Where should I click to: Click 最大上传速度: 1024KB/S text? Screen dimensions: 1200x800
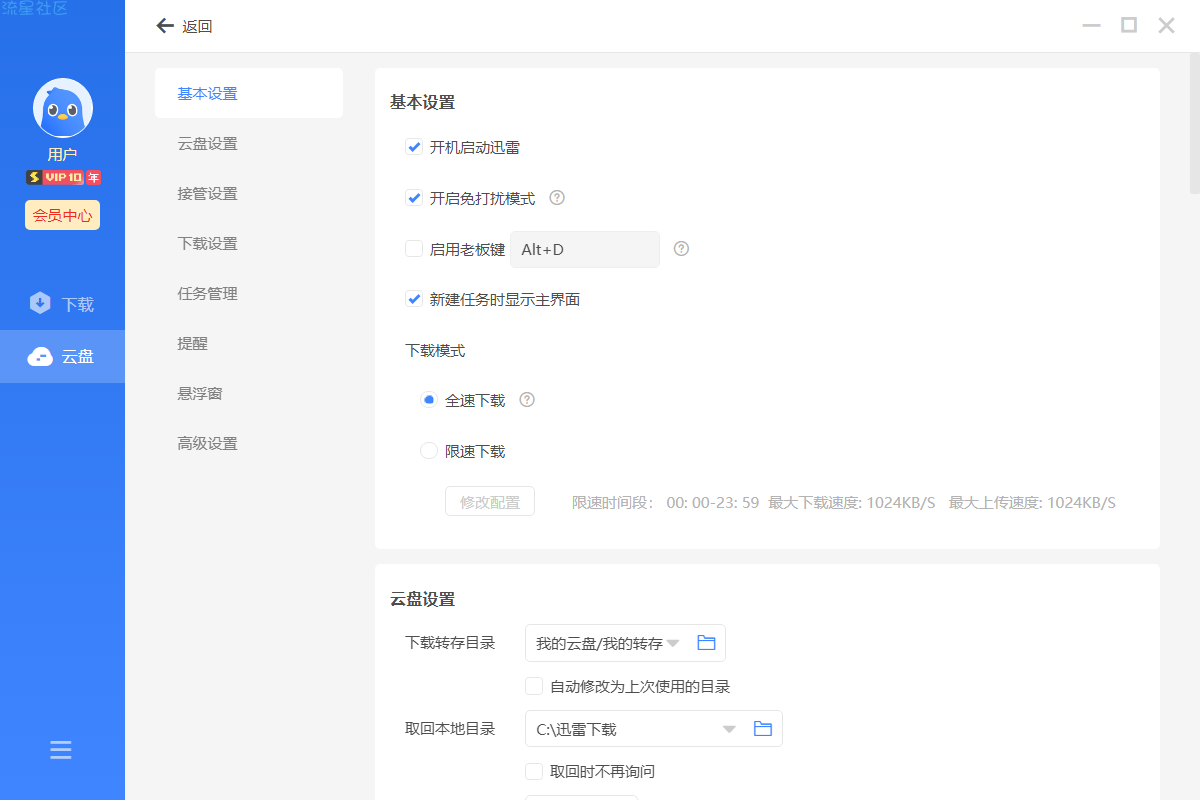point(1032,502)
